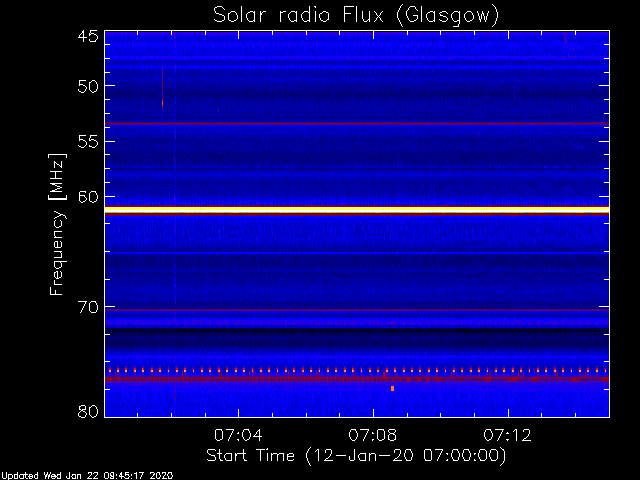This screenshot has height=480, width=640.
Task: Click the "60" frequency axis value
Action: click(x=88, y=197)
